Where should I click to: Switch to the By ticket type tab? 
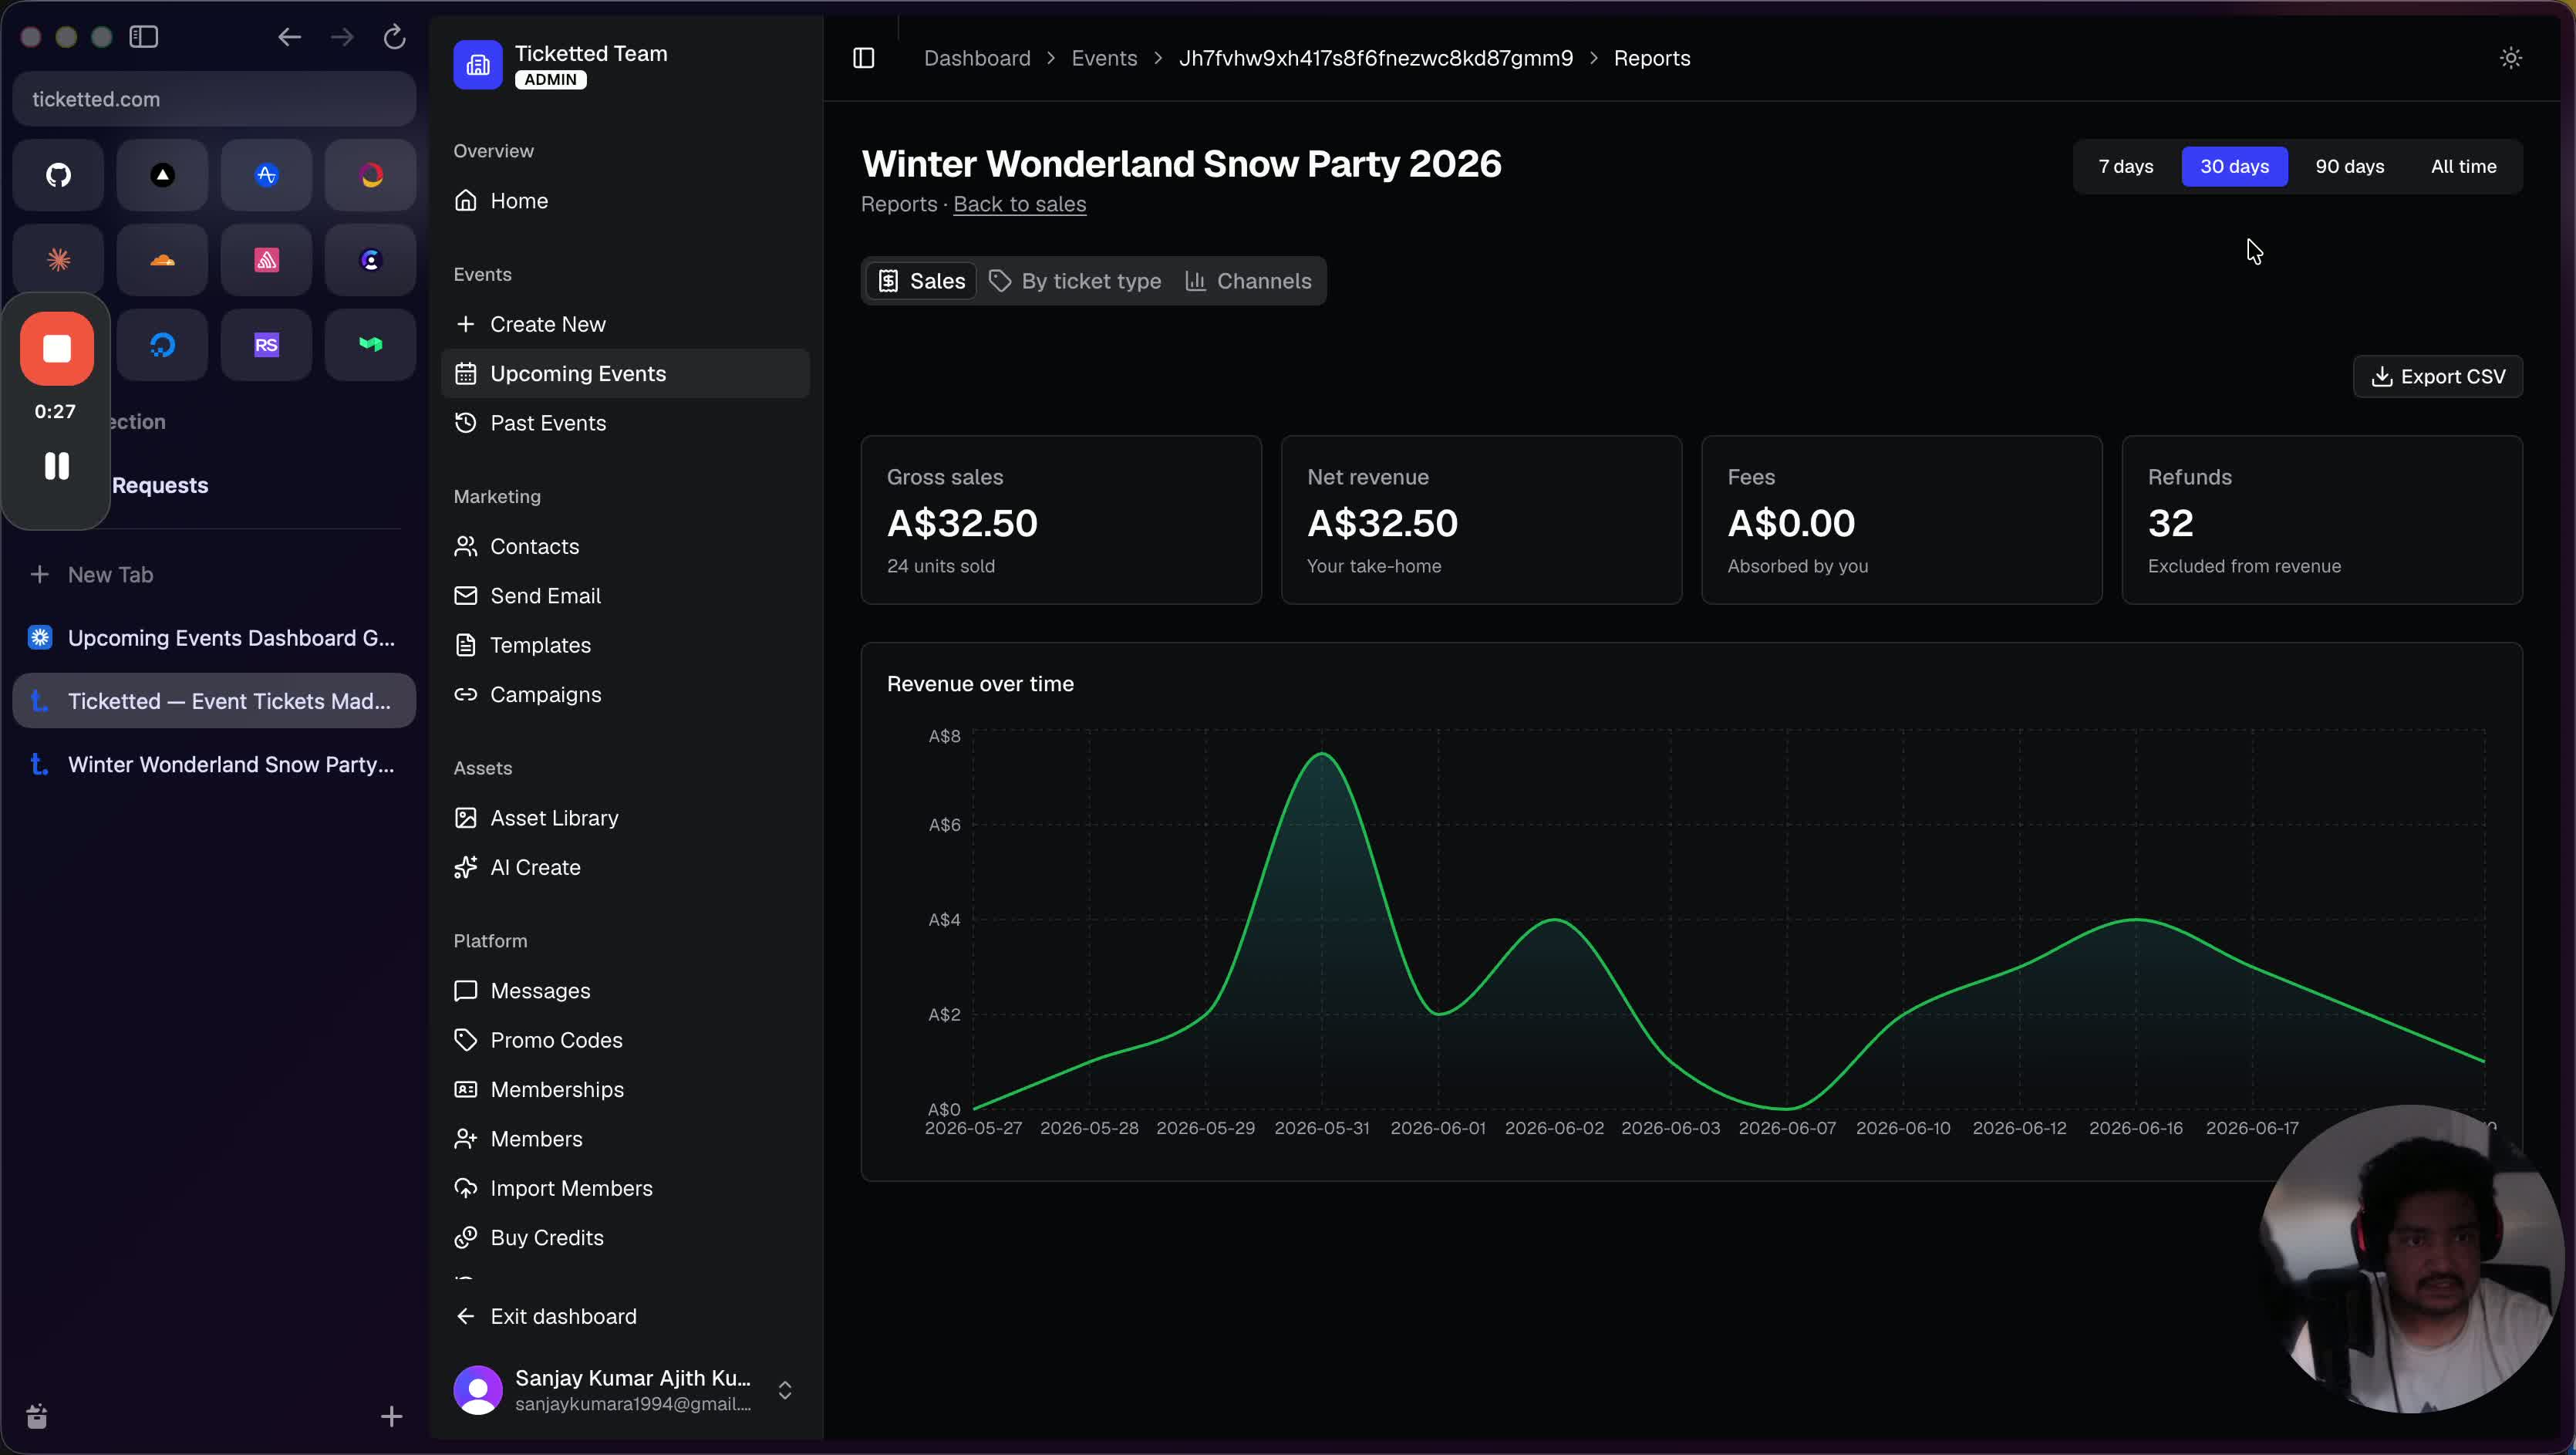pyautogui.click(x=1075, y=281)
